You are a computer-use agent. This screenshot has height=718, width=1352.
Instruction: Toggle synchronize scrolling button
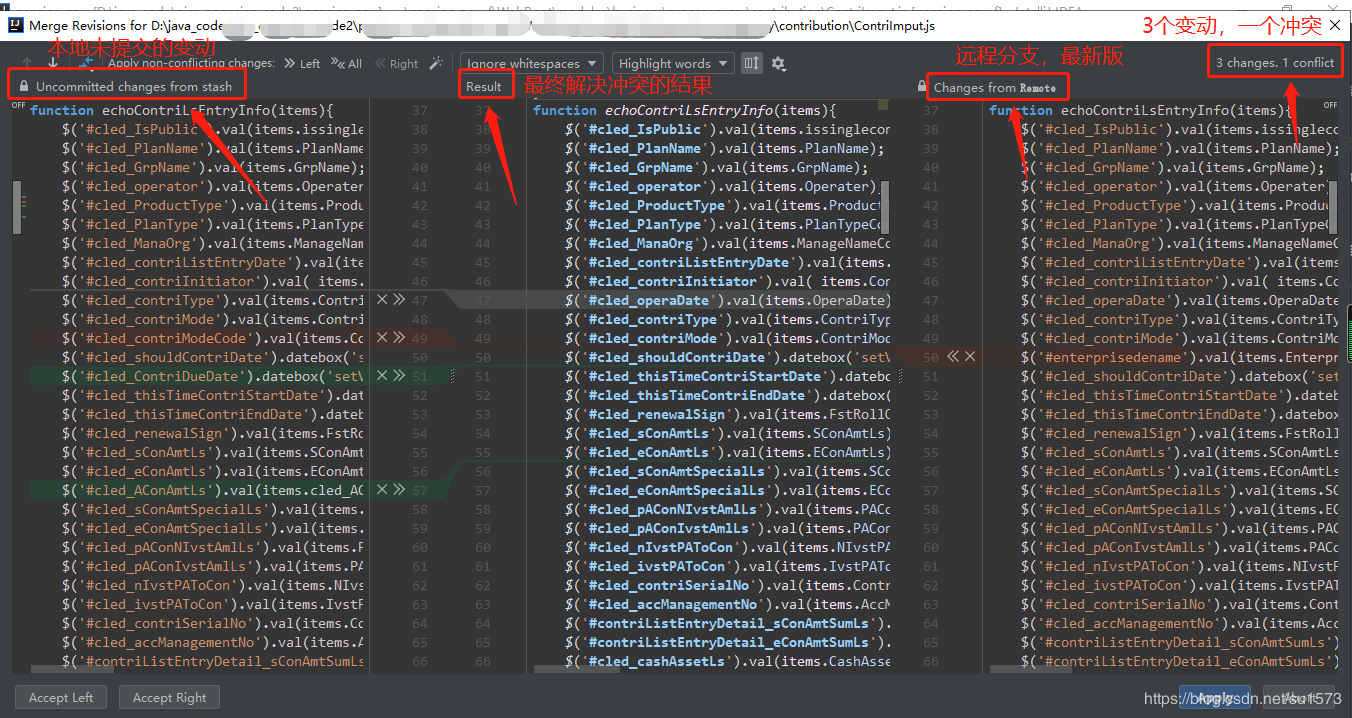752,63
